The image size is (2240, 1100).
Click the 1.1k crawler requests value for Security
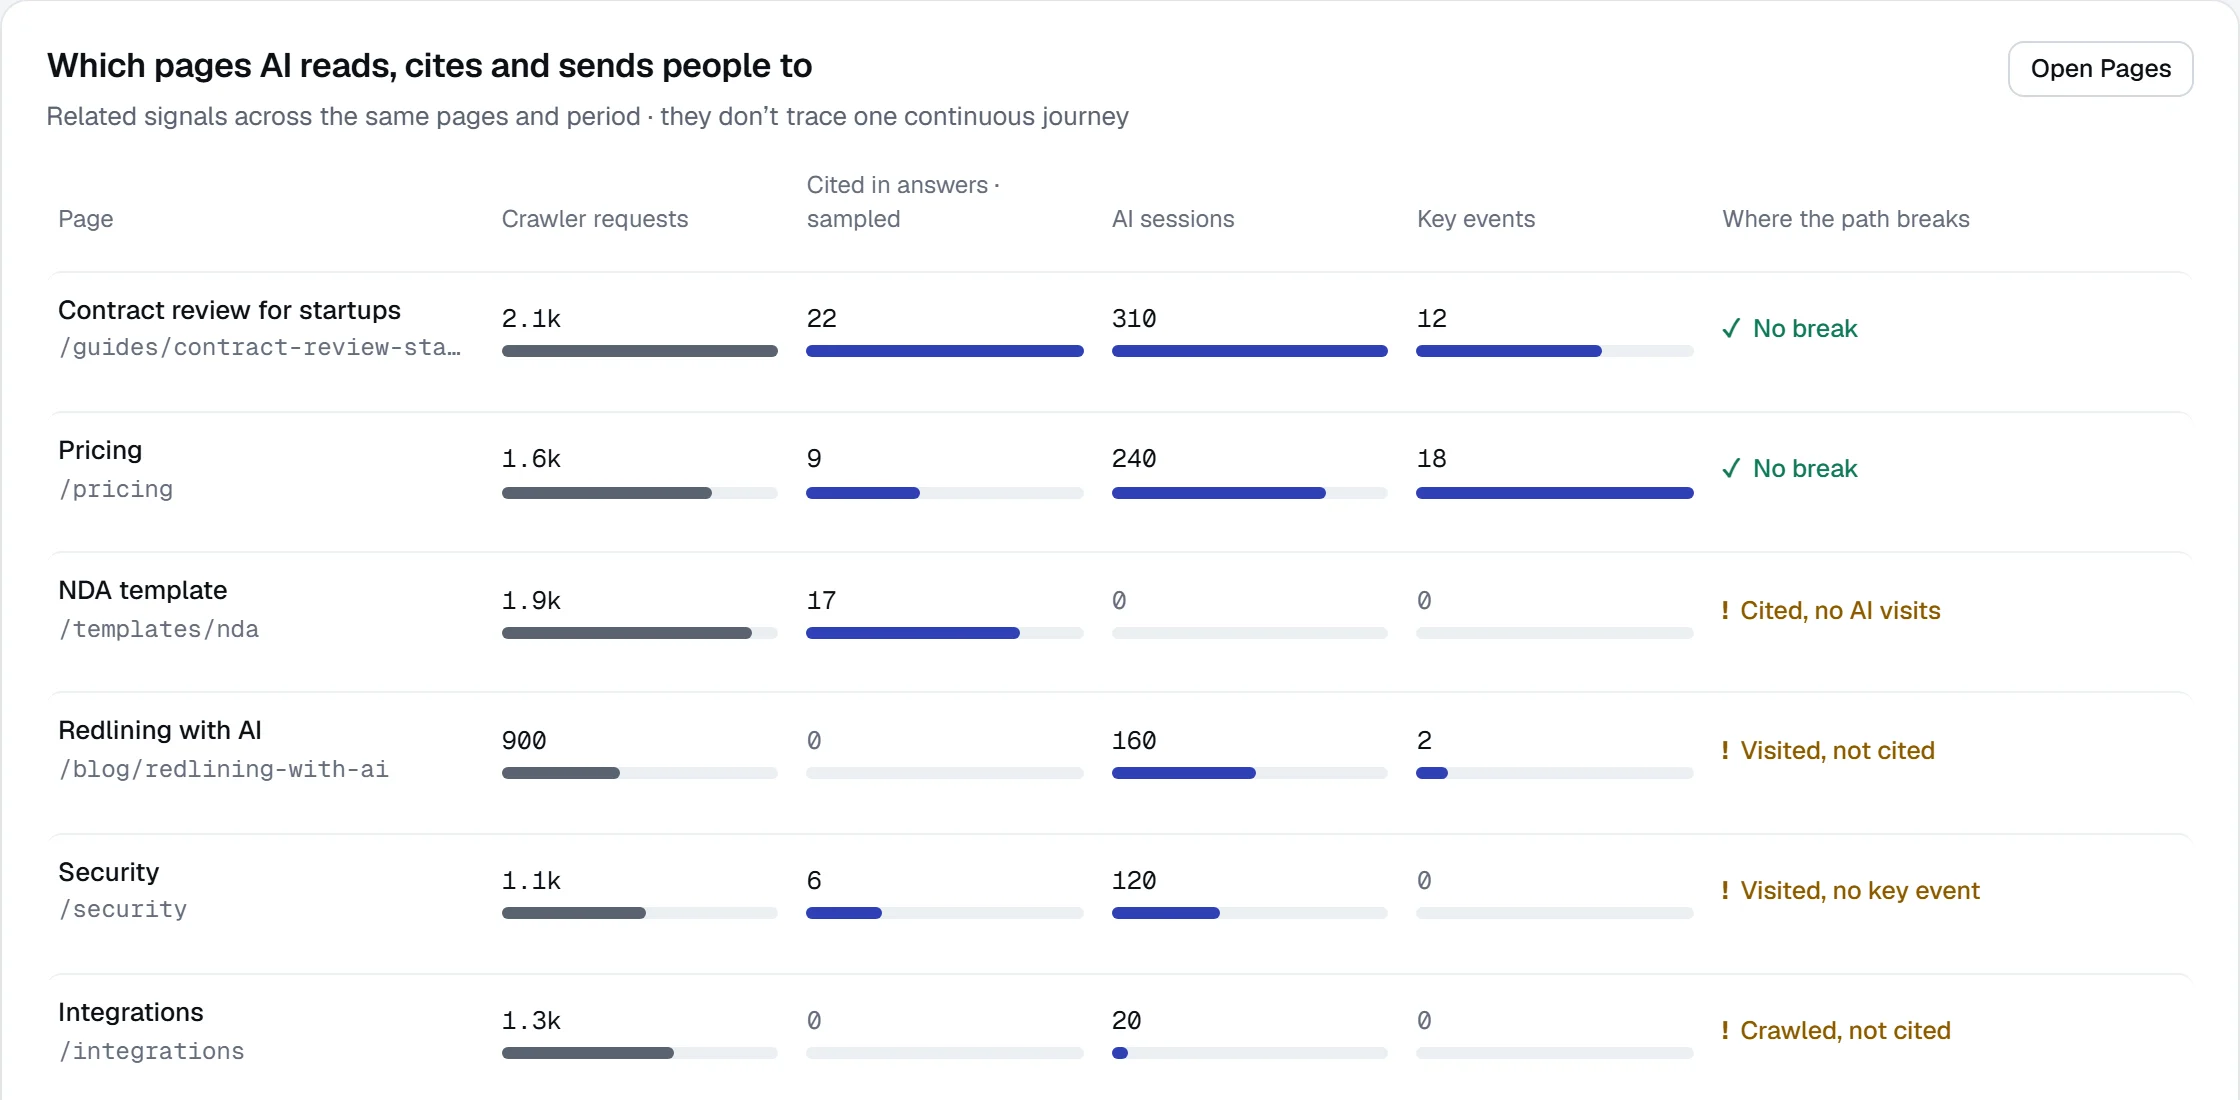pyautogui.click(x=531, y=881)
